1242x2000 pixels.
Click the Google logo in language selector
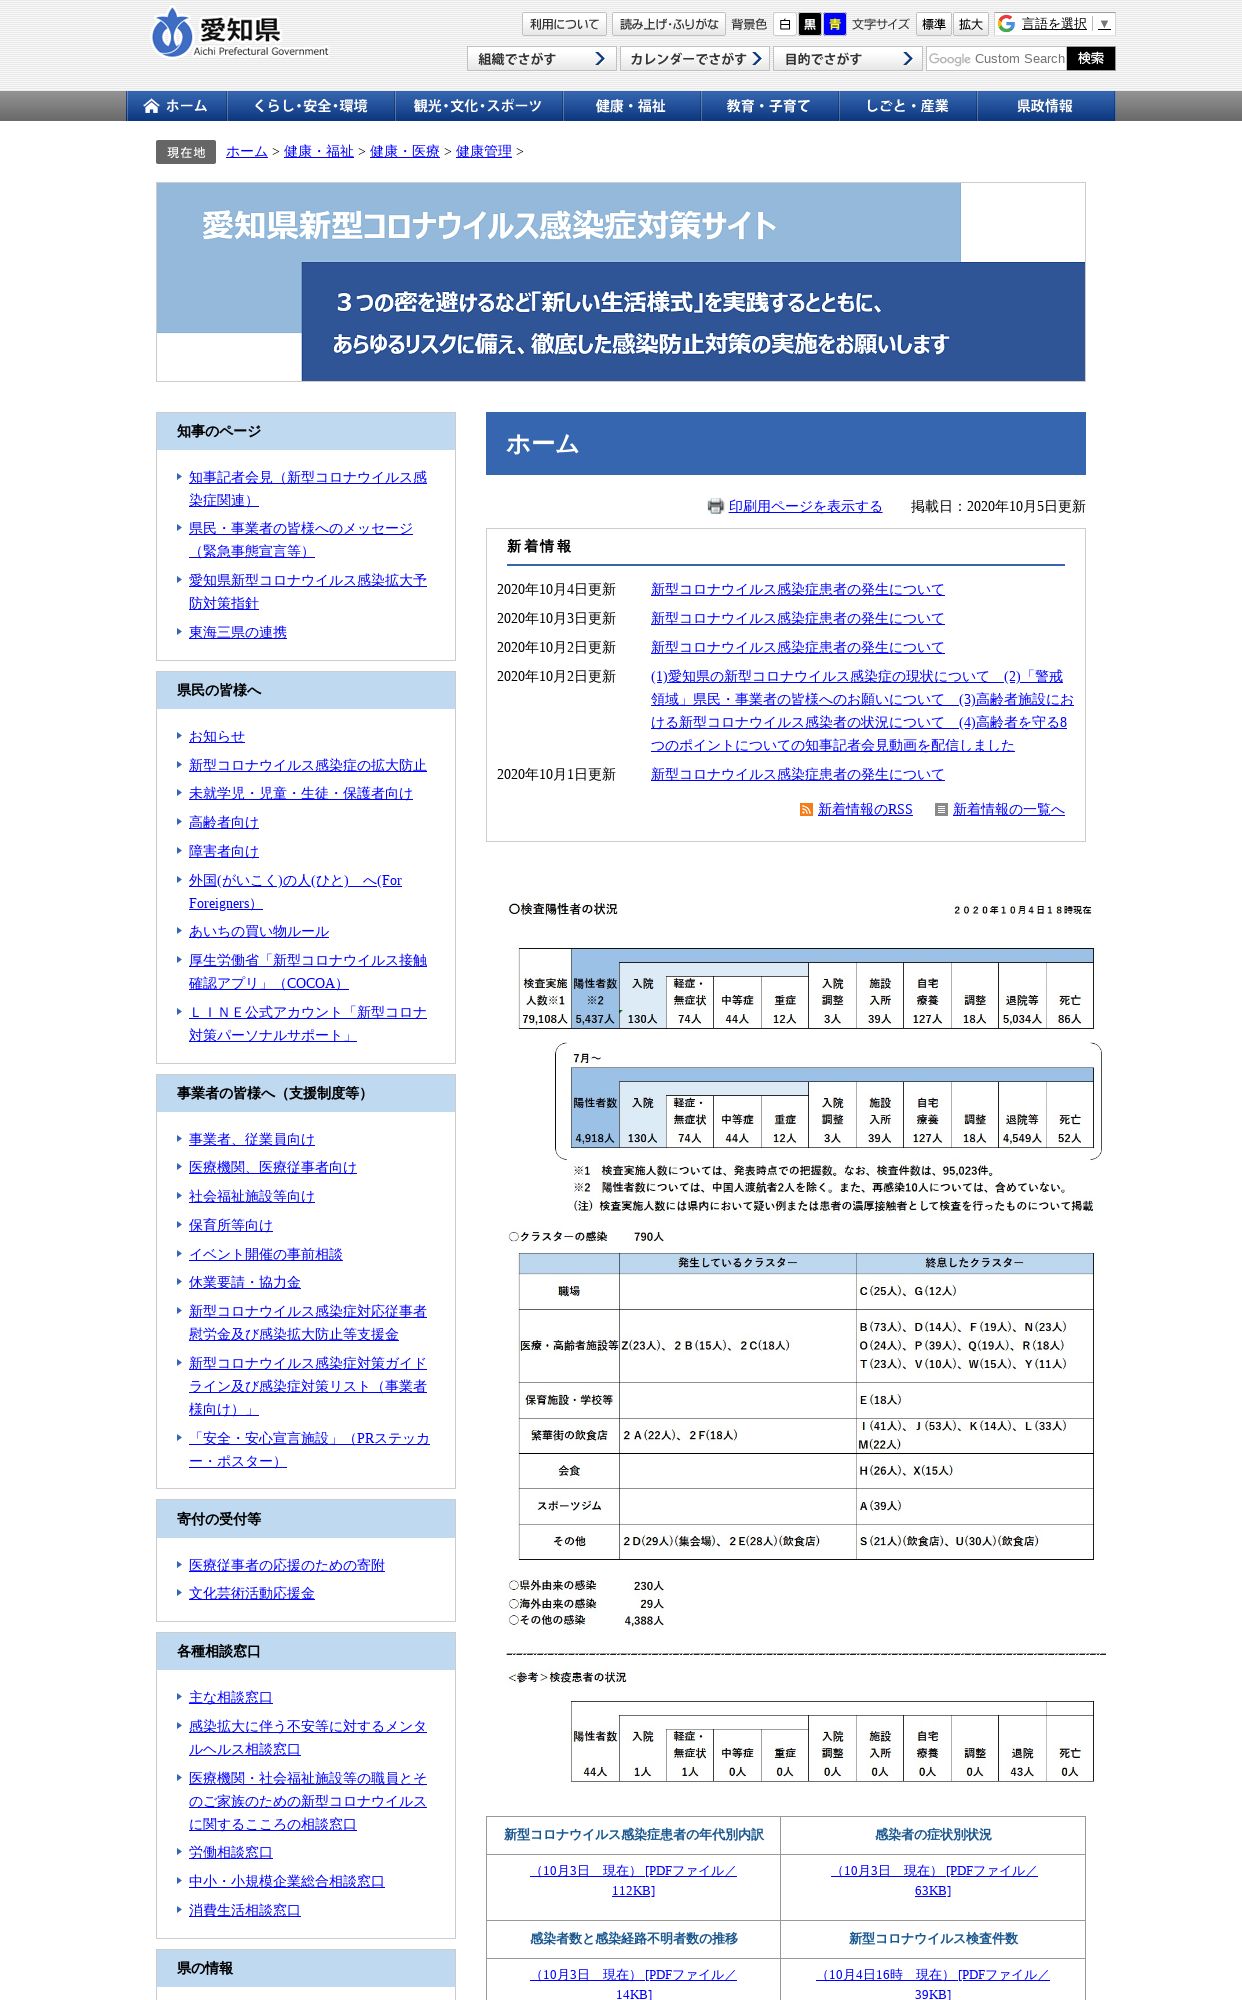pyautogui.click(x=1007, y=23)
